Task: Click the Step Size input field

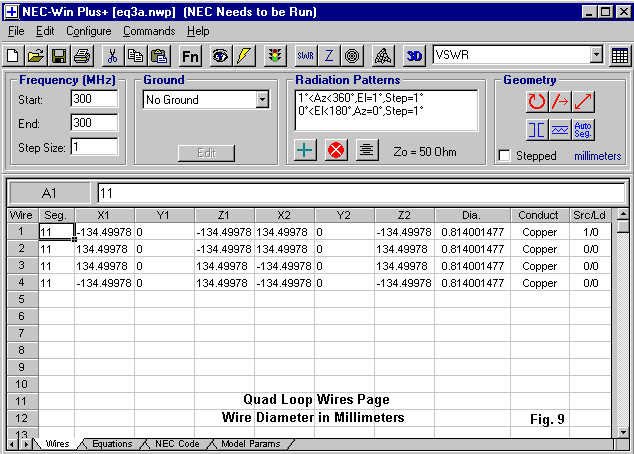Action: (x=94, y=147)
